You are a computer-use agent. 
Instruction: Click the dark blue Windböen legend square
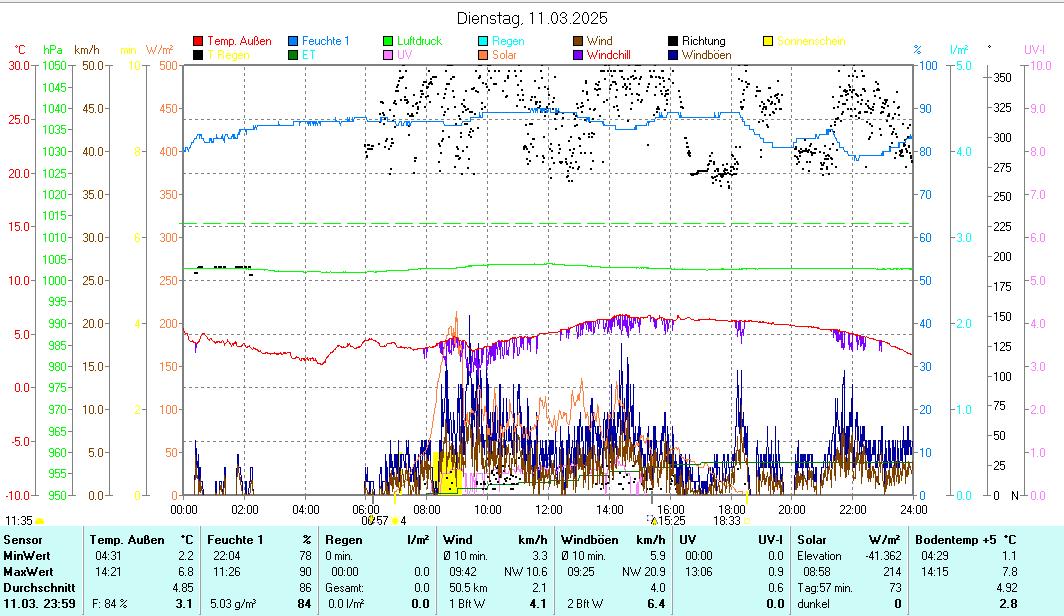pos(673,55)
